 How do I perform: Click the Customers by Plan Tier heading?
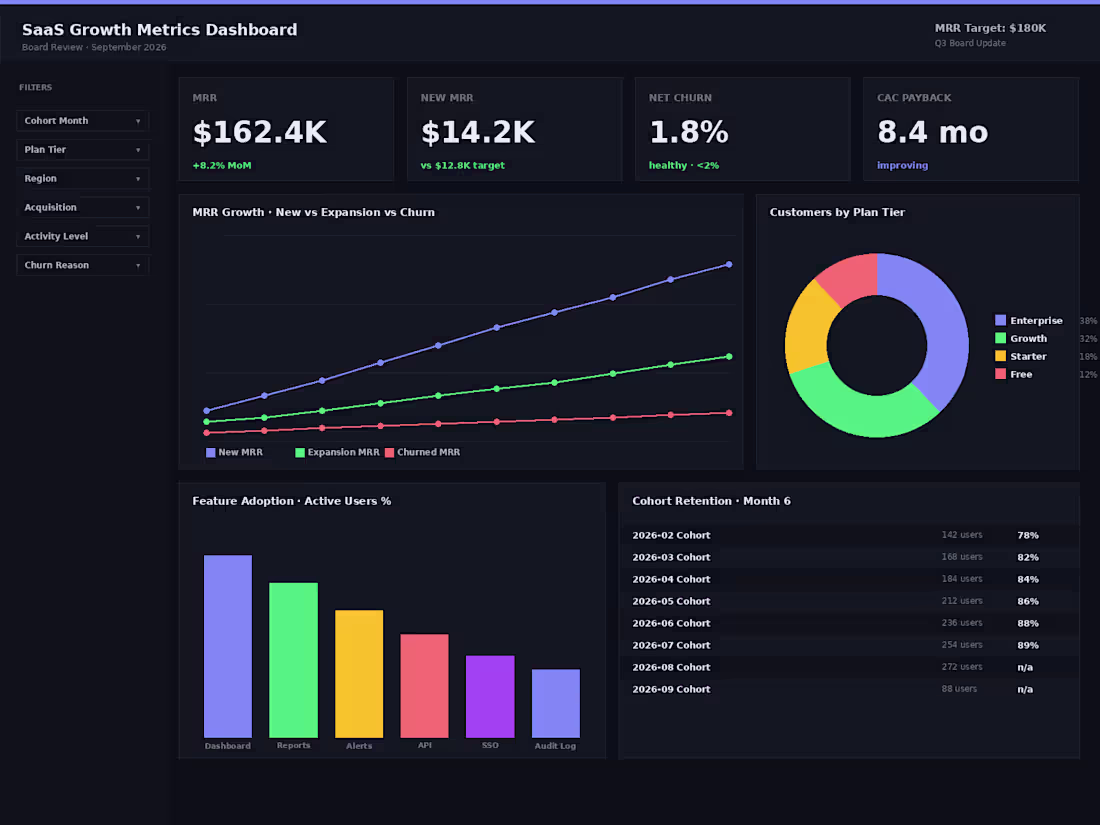coord(837,213)
